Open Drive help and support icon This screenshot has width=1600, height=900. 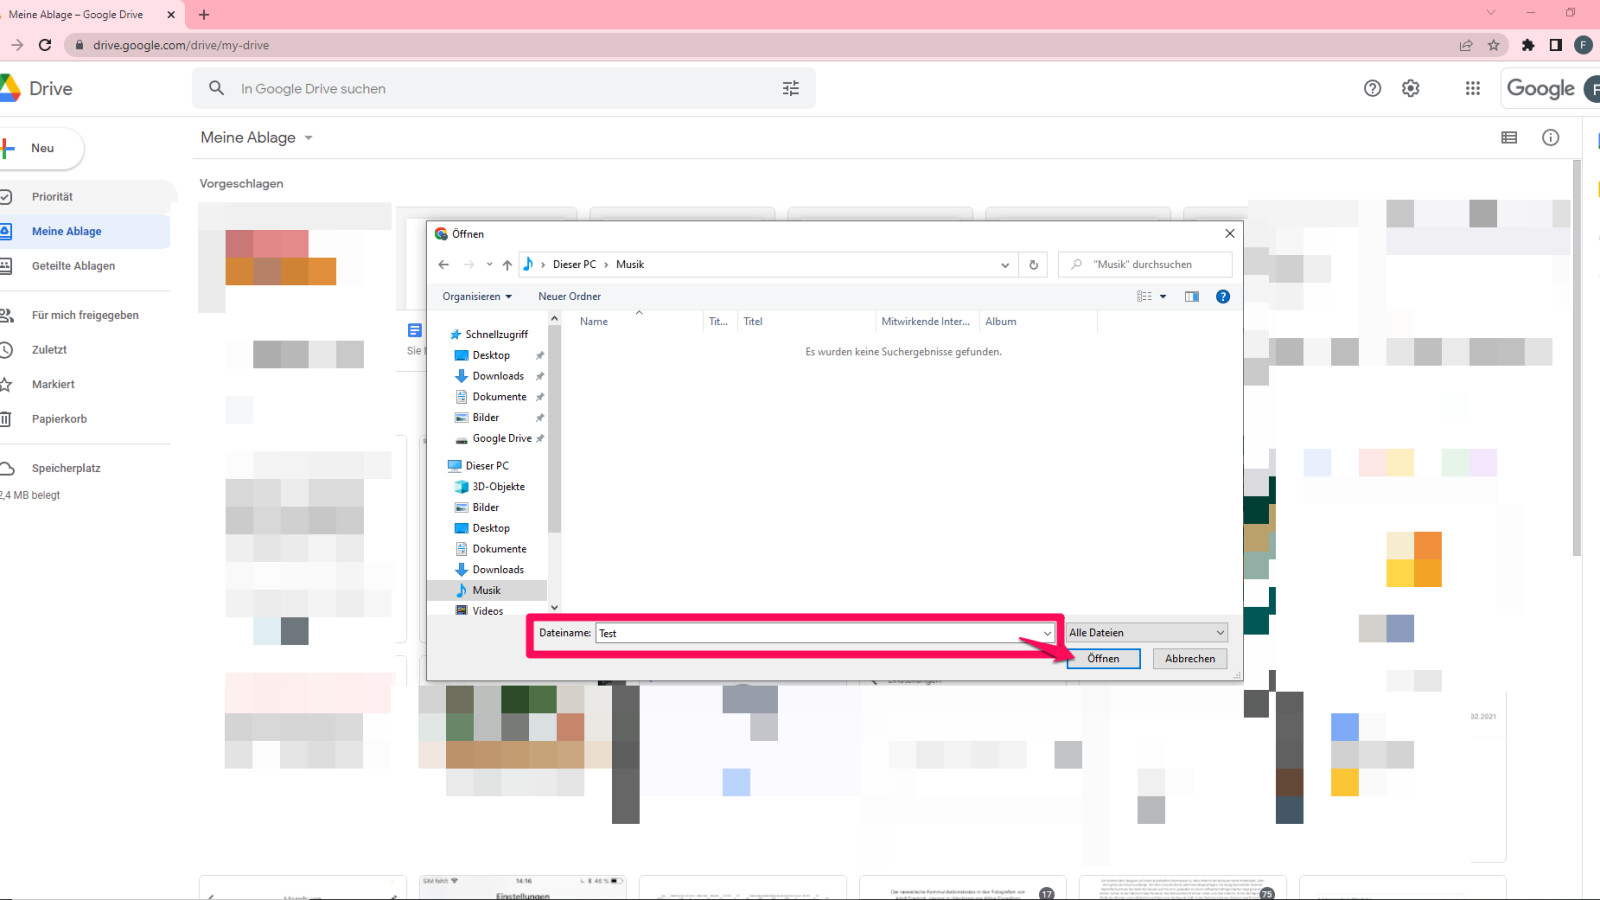(1372, 88)
